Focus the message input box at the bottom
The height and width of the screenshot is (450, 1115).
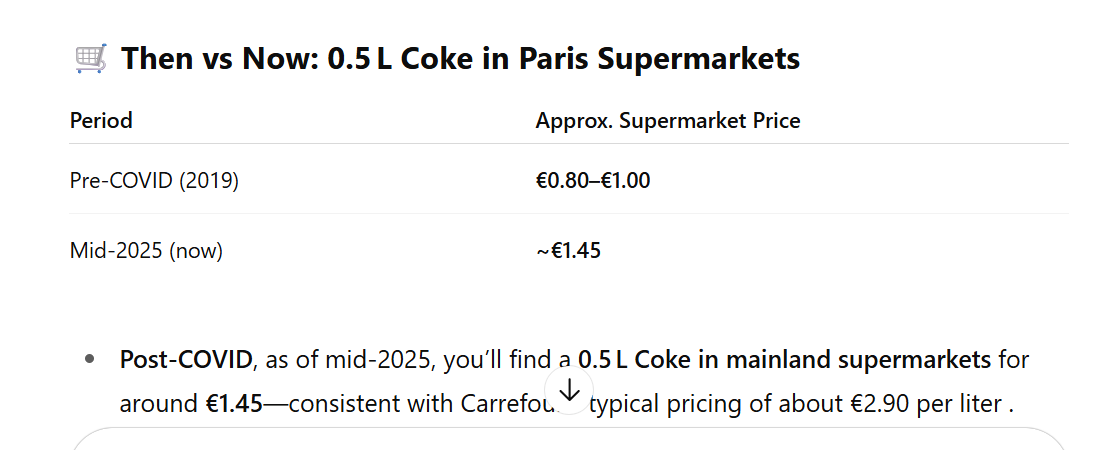(x=569, y=440)
